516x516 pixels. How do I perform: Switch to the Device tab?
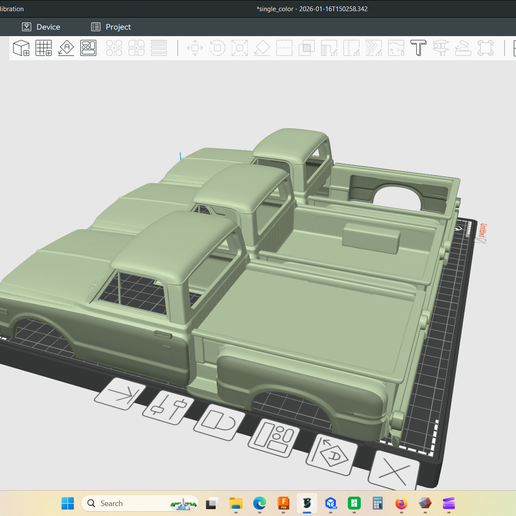(41, 27)
